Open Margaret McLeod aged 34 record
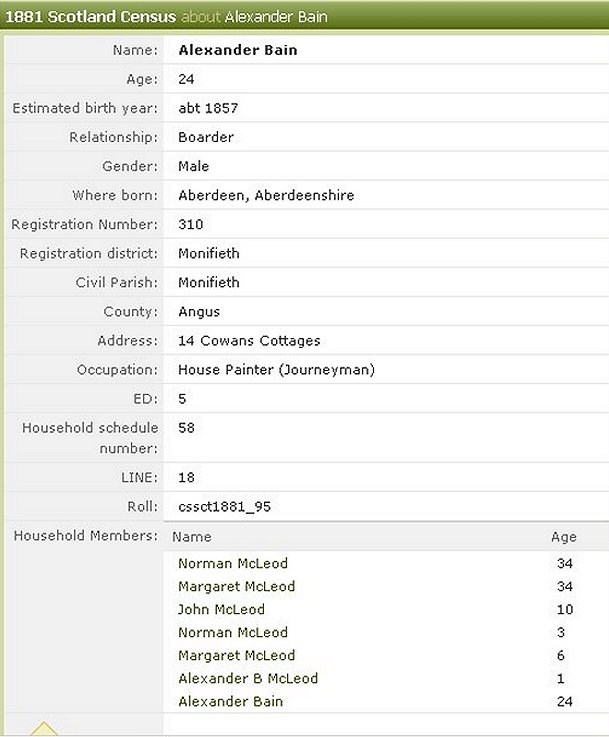Screen dimensions: 609x737 [236, 586]
